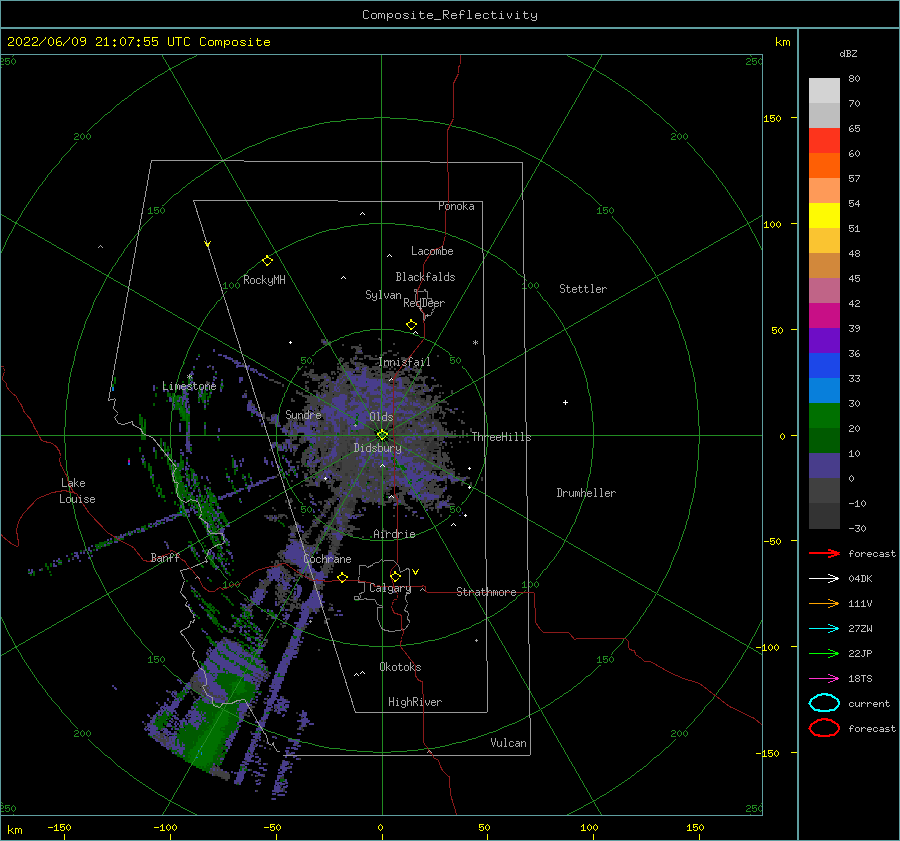
Task: Select the yellow radar-center diamond near Didsbury
Action: [382, 435]
